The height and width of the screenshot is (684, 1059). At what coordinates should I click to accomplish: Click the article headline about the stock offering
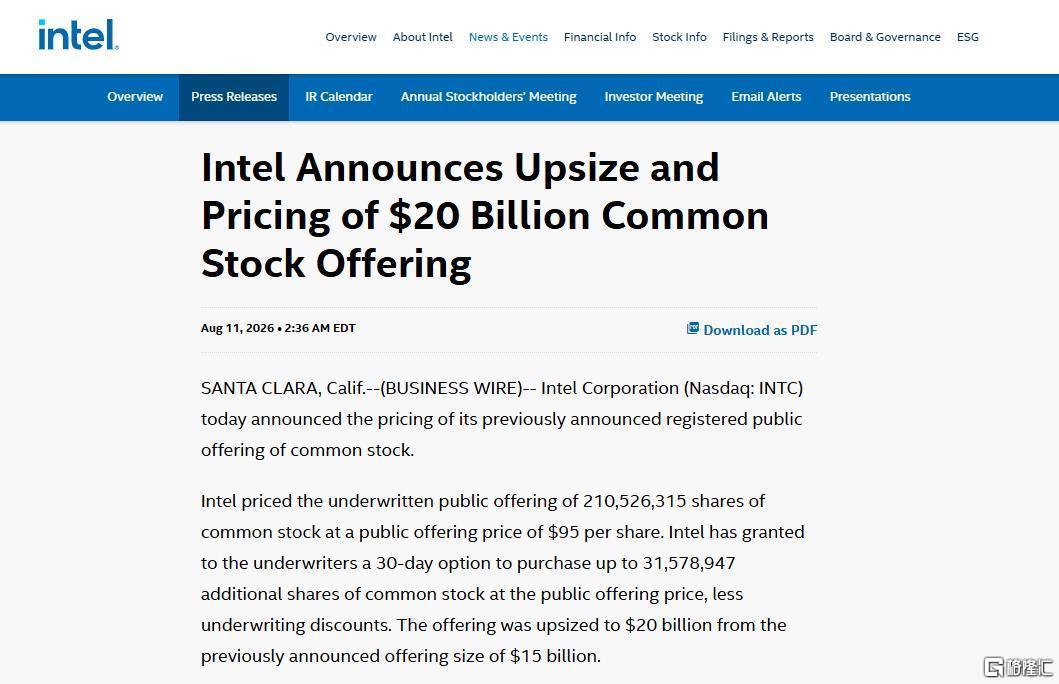pos(485,215)
